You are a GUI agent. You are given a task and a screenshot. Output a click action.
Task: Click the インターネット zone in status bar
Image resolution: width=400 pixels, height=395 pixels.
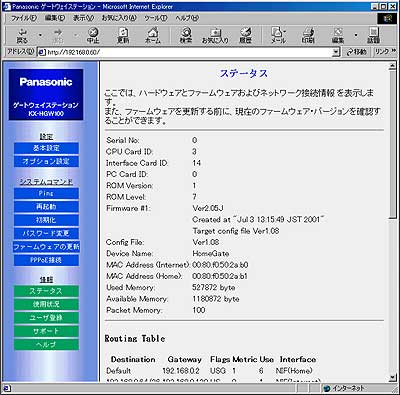tap(345, 388)
